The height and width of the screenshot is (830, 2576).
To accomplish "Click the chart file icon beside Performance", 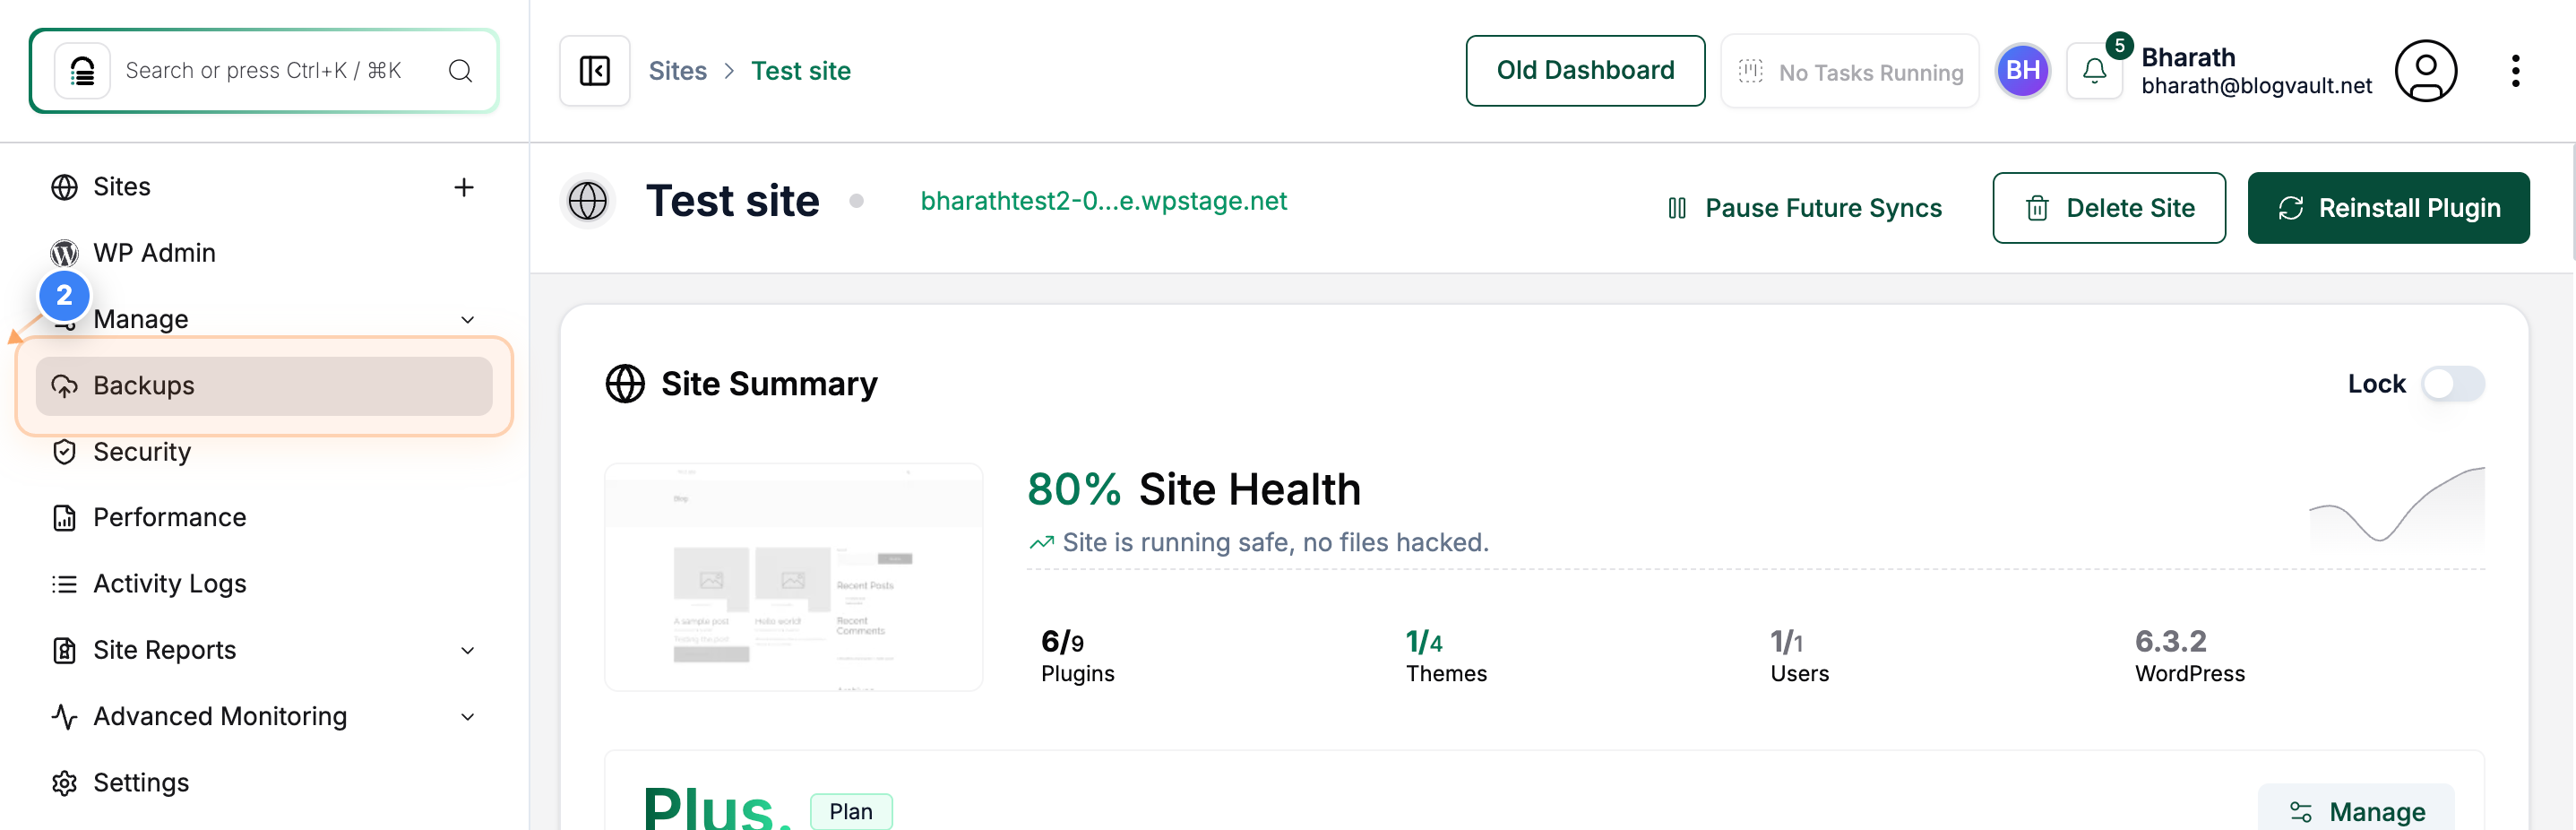I will pos(65,518).
